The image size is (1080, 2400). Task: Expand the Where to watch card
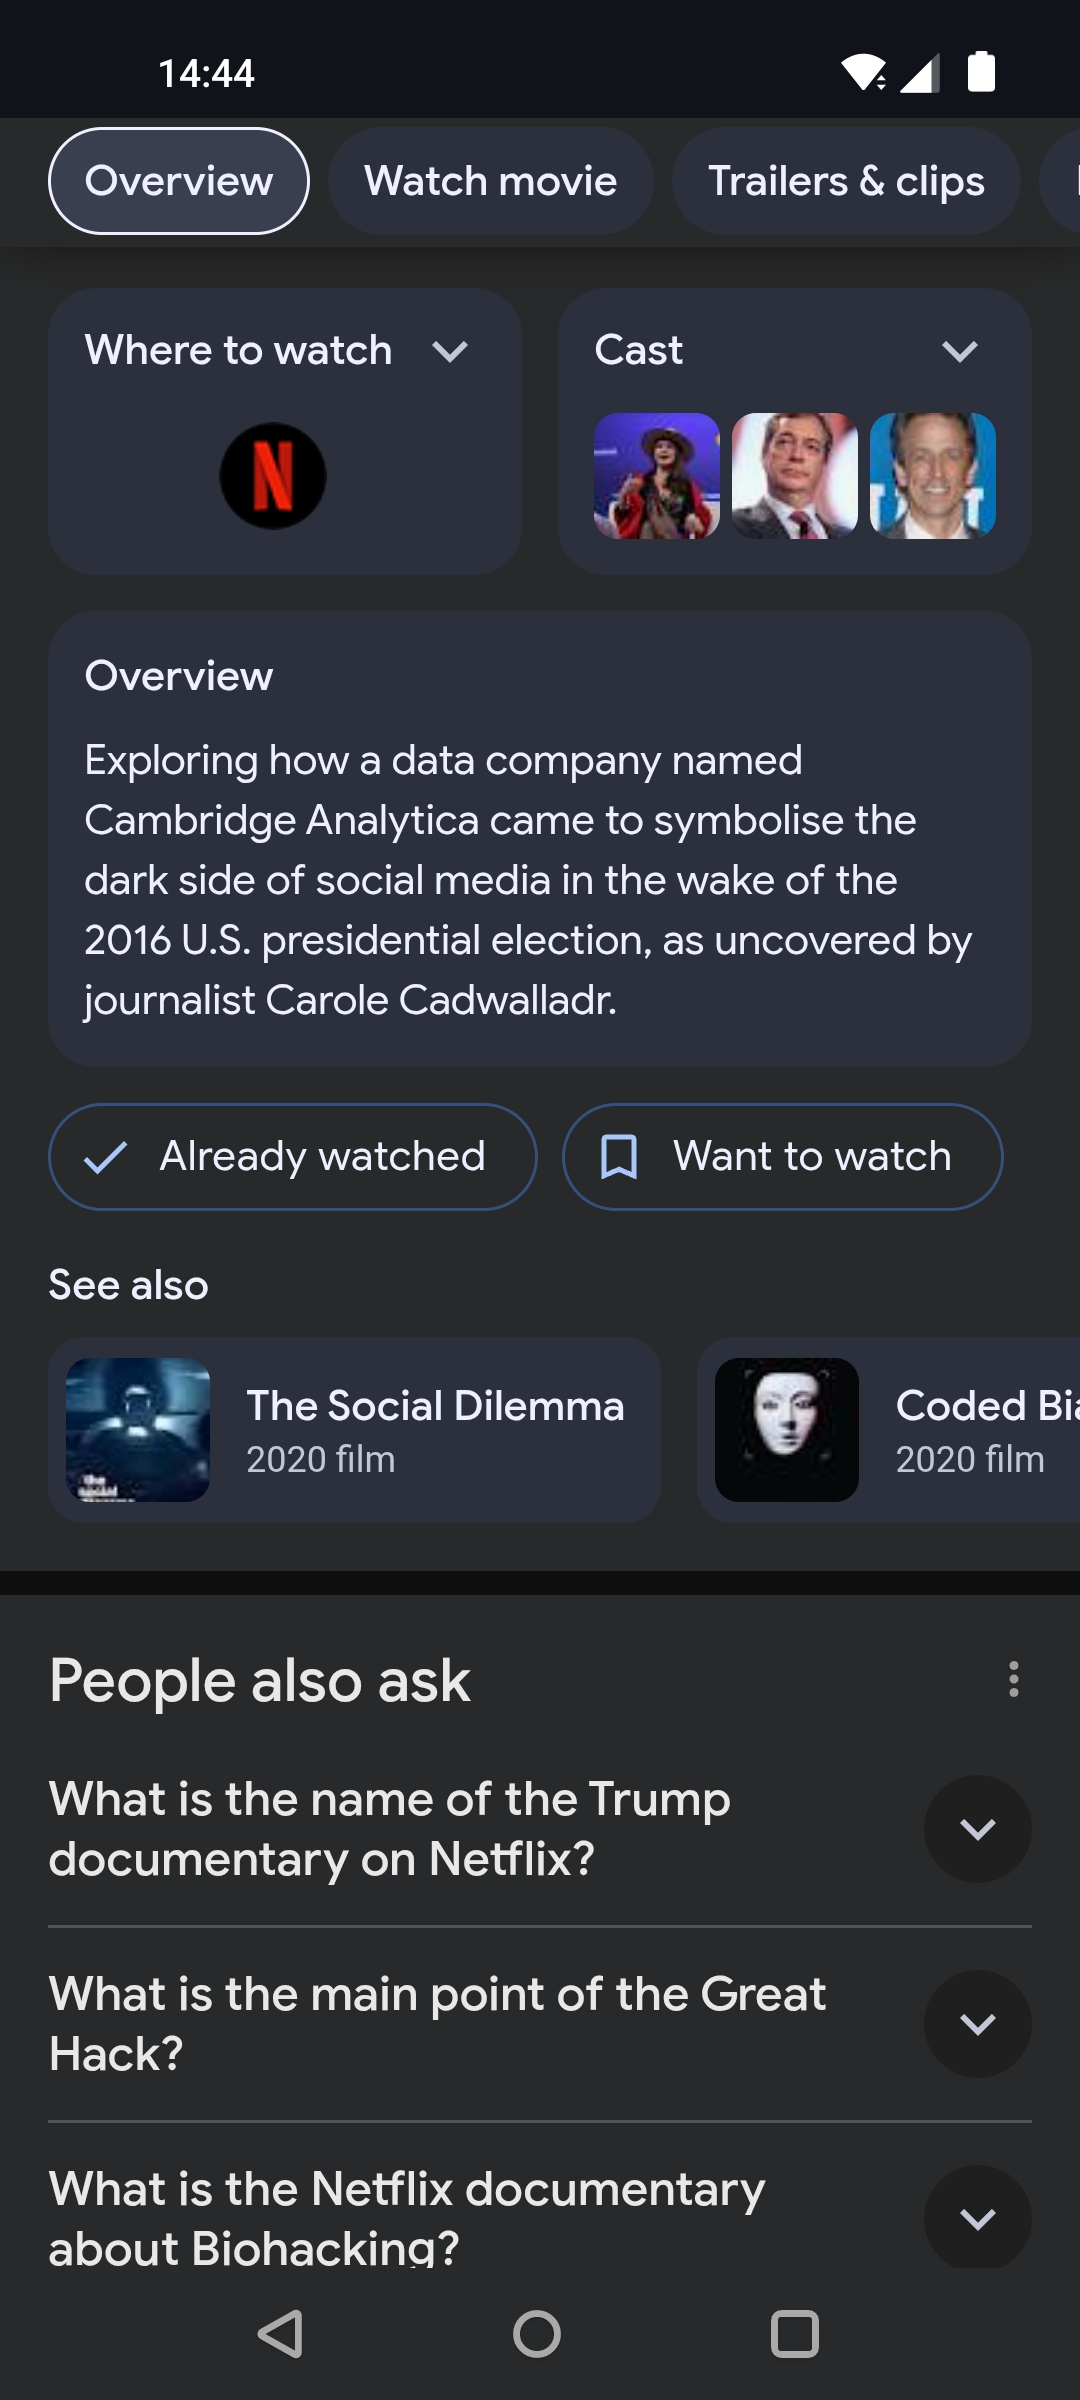tap(450, 351)
